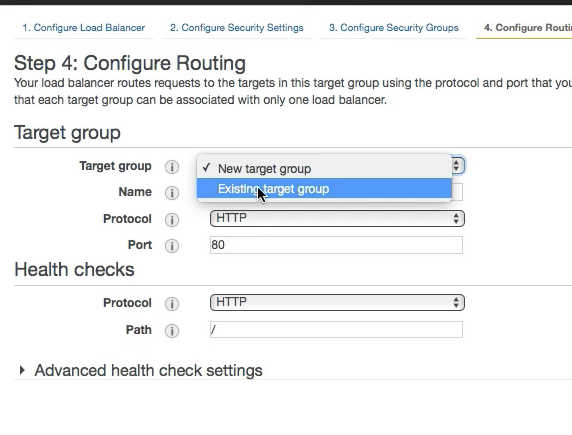Click info icon next to Port

coord(172,246)
